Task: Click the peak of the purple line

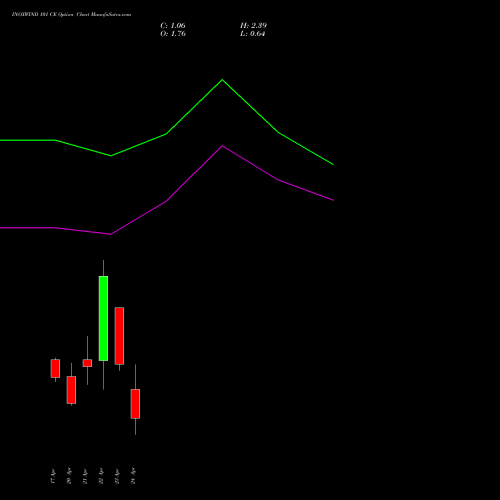Action: tap(222, 146)
